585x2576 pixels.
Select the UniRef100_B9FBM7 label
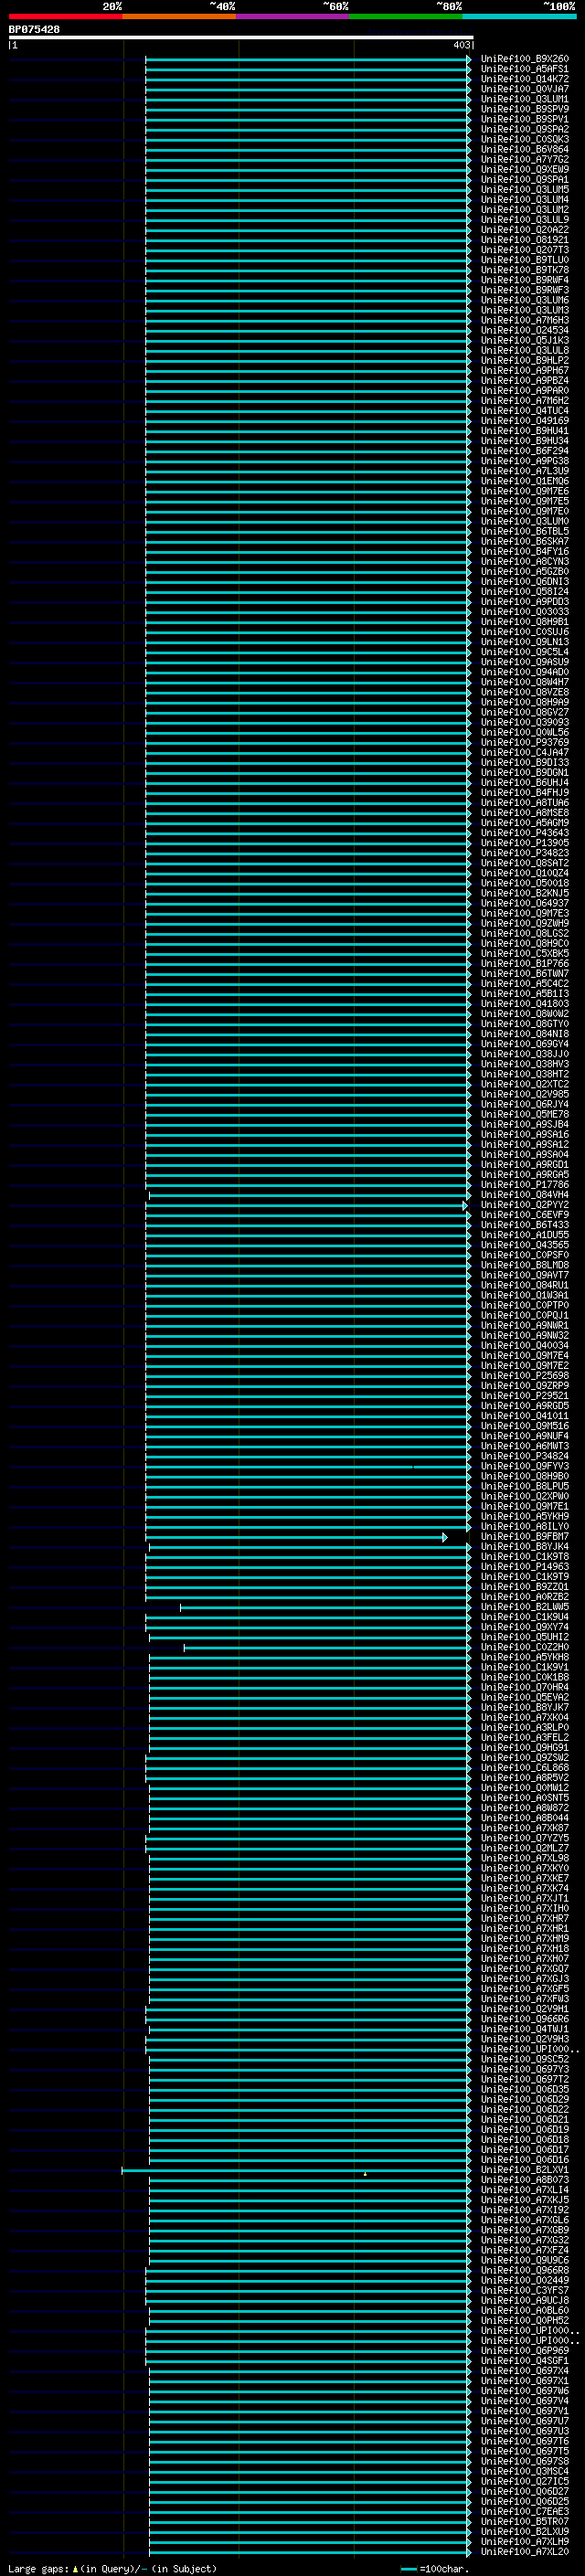pyautogui.click(x=525, y=1537)
